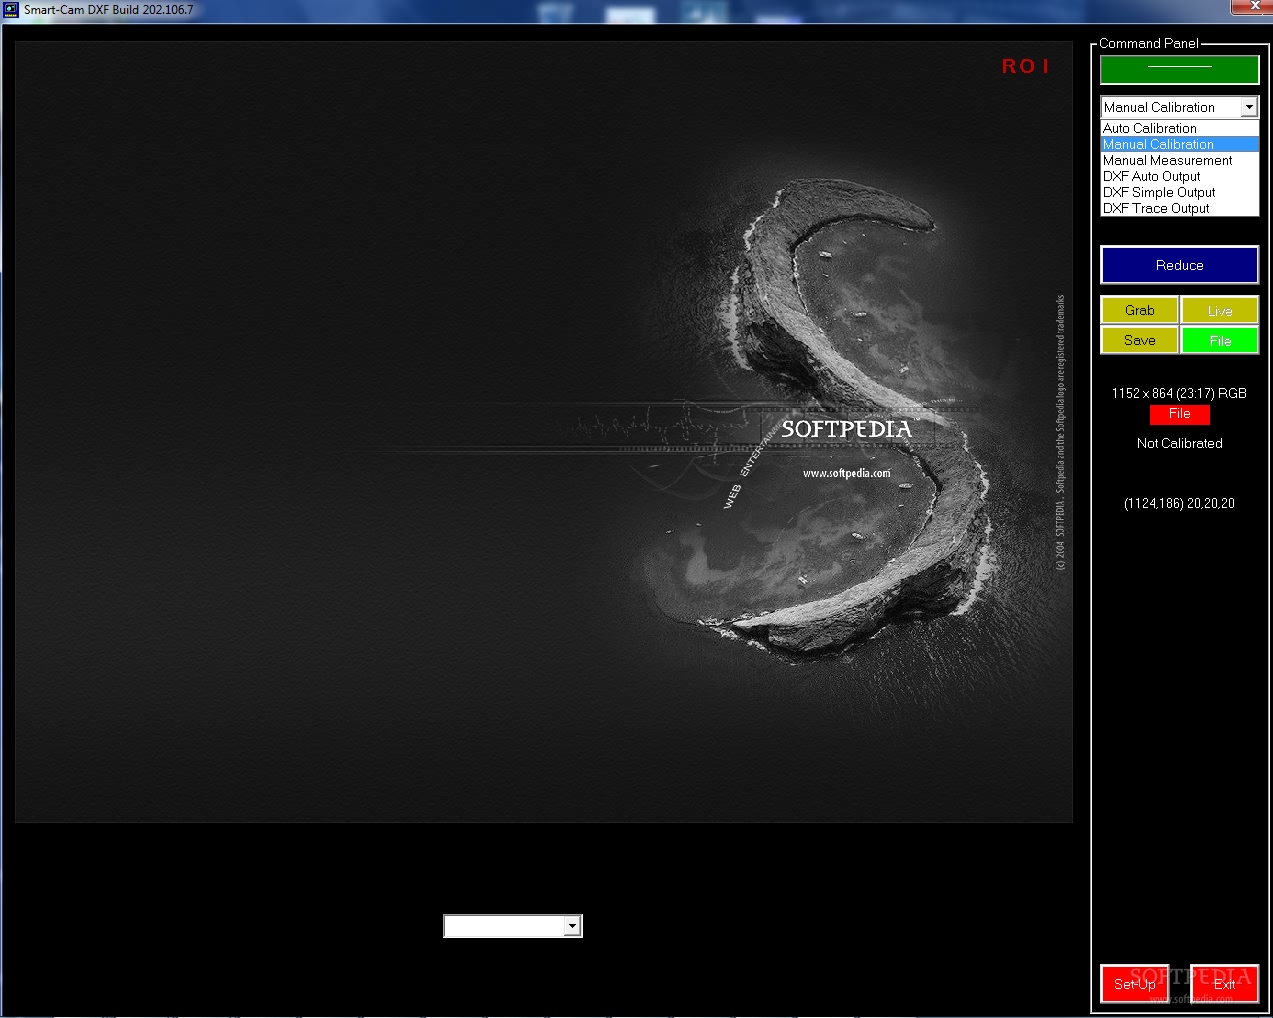The height and width of the screenshot is (1018, 1273).
Task: Open the empty dropdown below the image
Action: point(512,926)
